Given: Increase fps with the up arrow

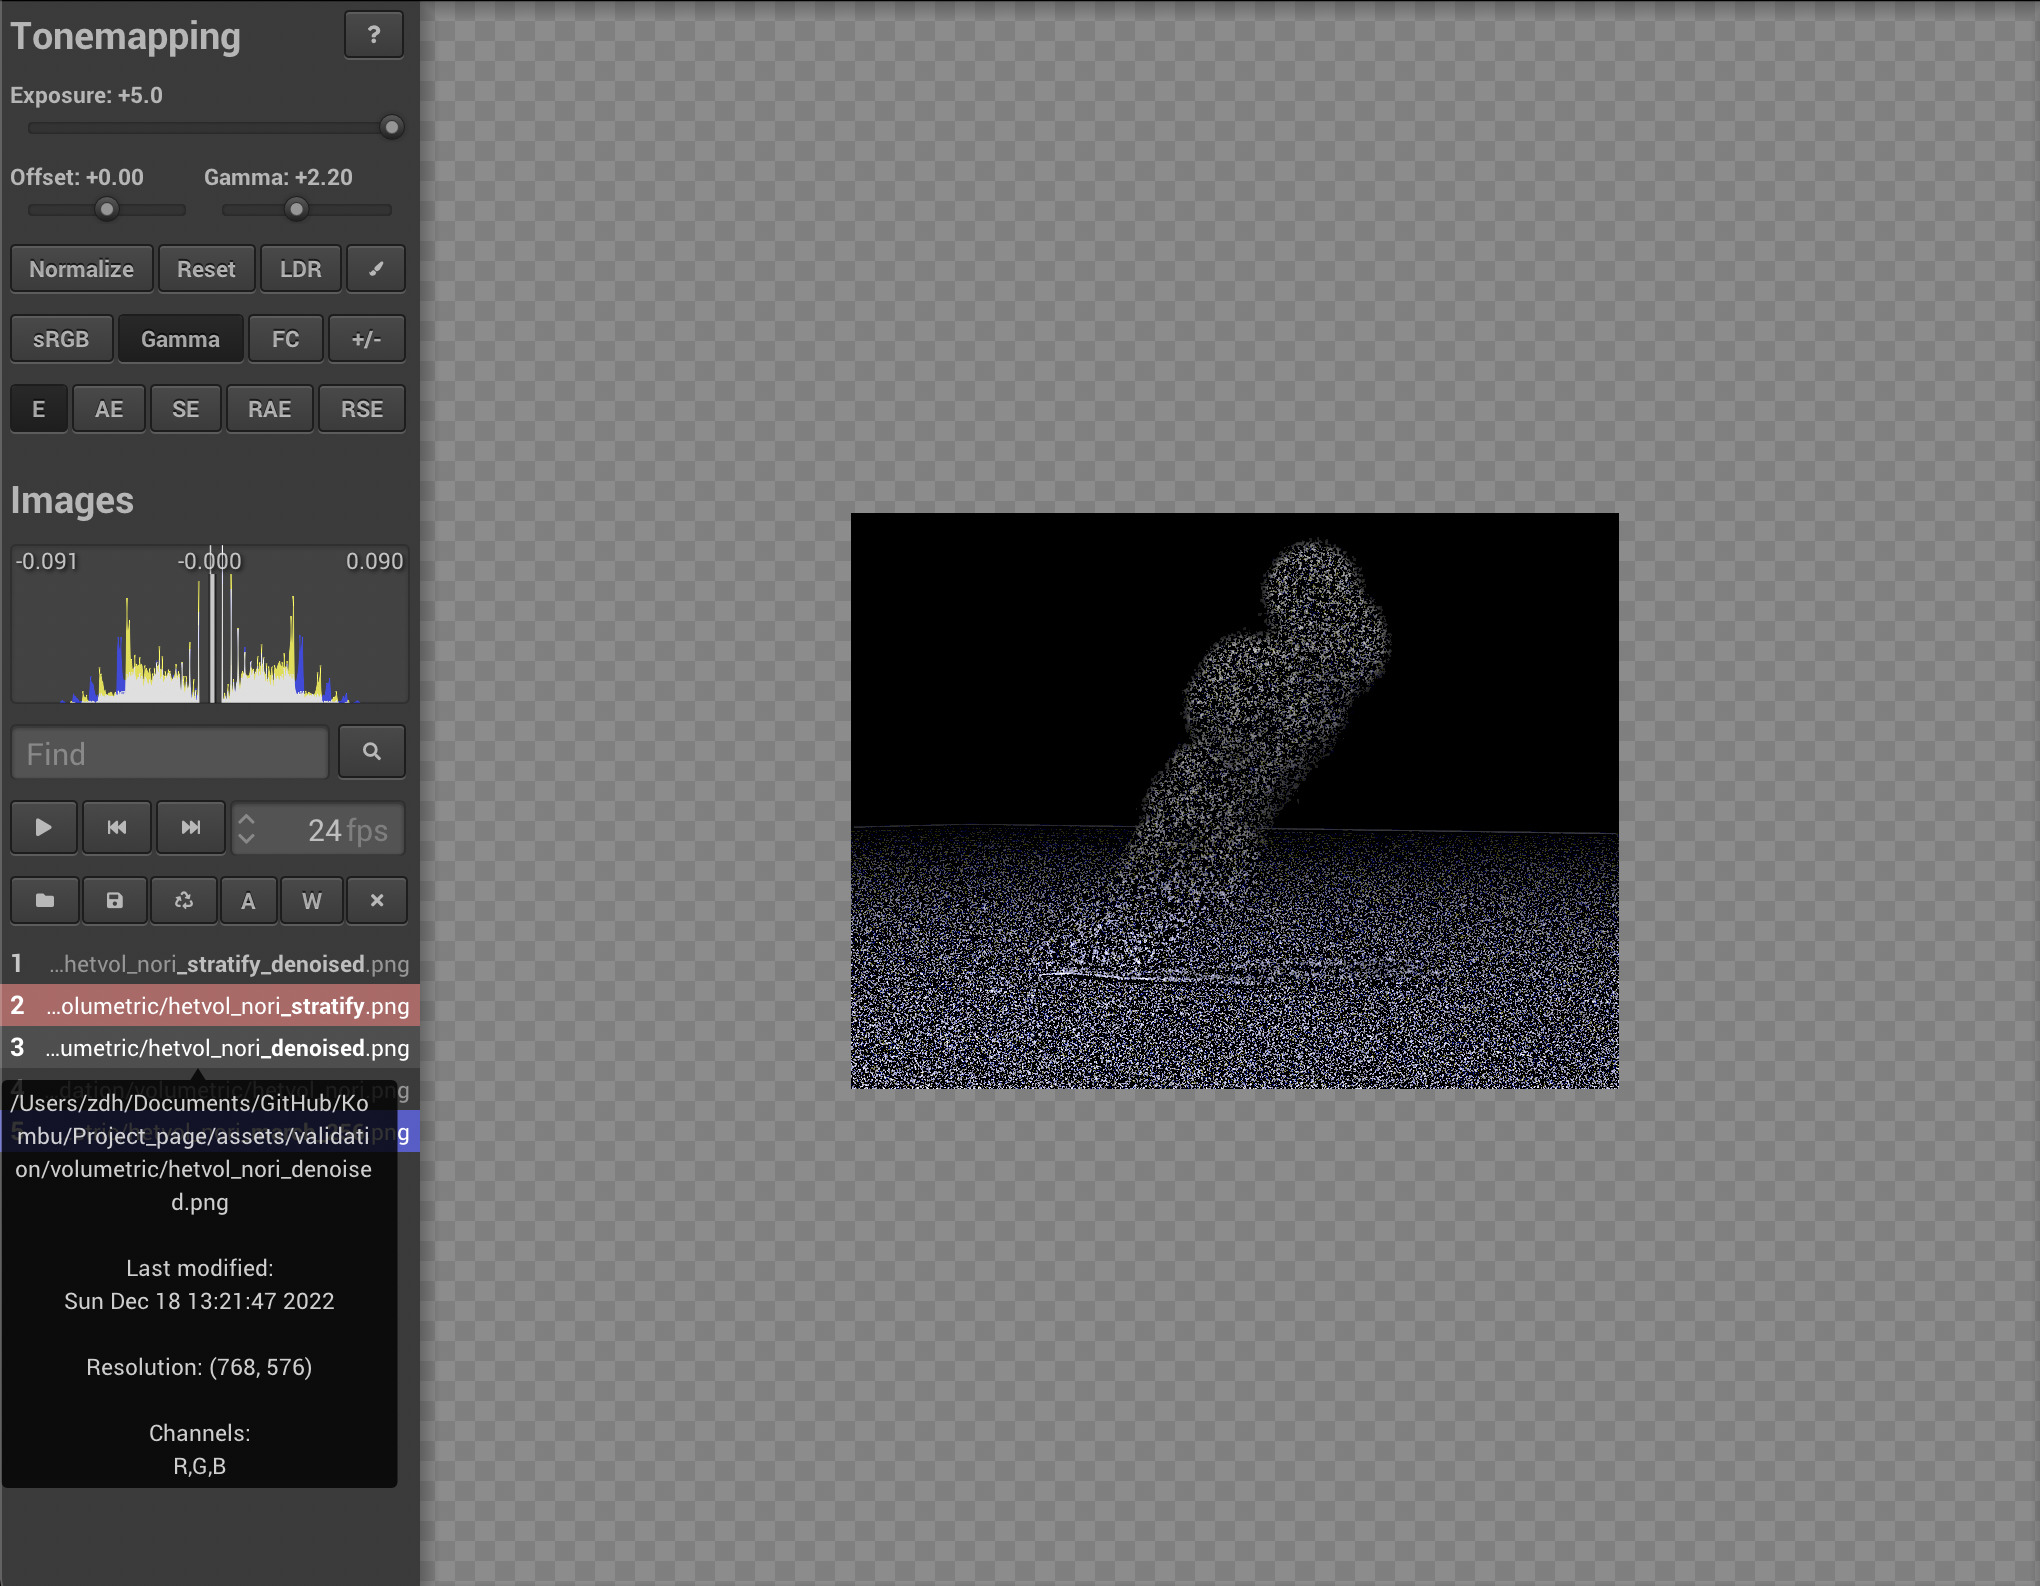Looking at the screenshot, I should click(247, 819).
